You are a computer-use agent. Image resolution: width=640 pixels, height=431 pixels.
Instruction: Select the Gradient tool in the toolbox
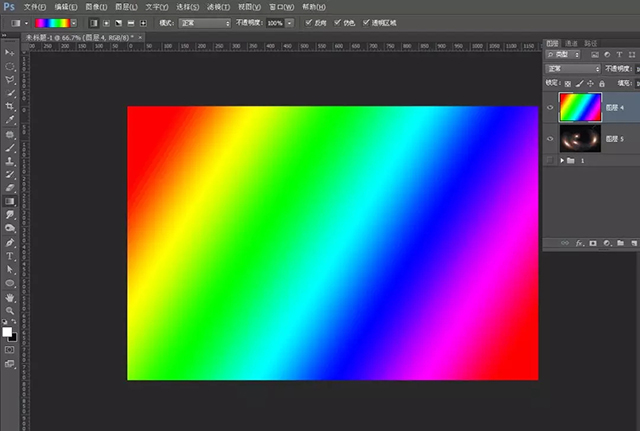(x=10, y=201)
